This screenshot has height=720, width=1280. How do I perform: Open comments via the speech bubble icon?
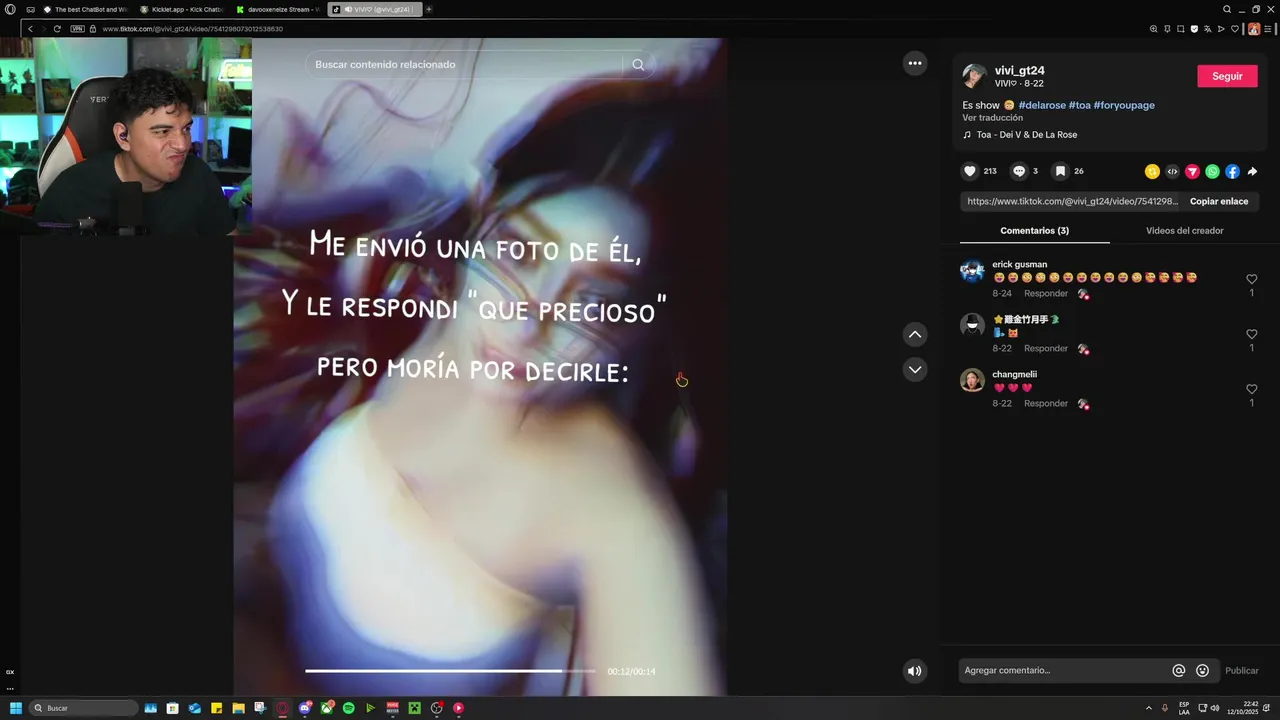tap(1019, 171)
